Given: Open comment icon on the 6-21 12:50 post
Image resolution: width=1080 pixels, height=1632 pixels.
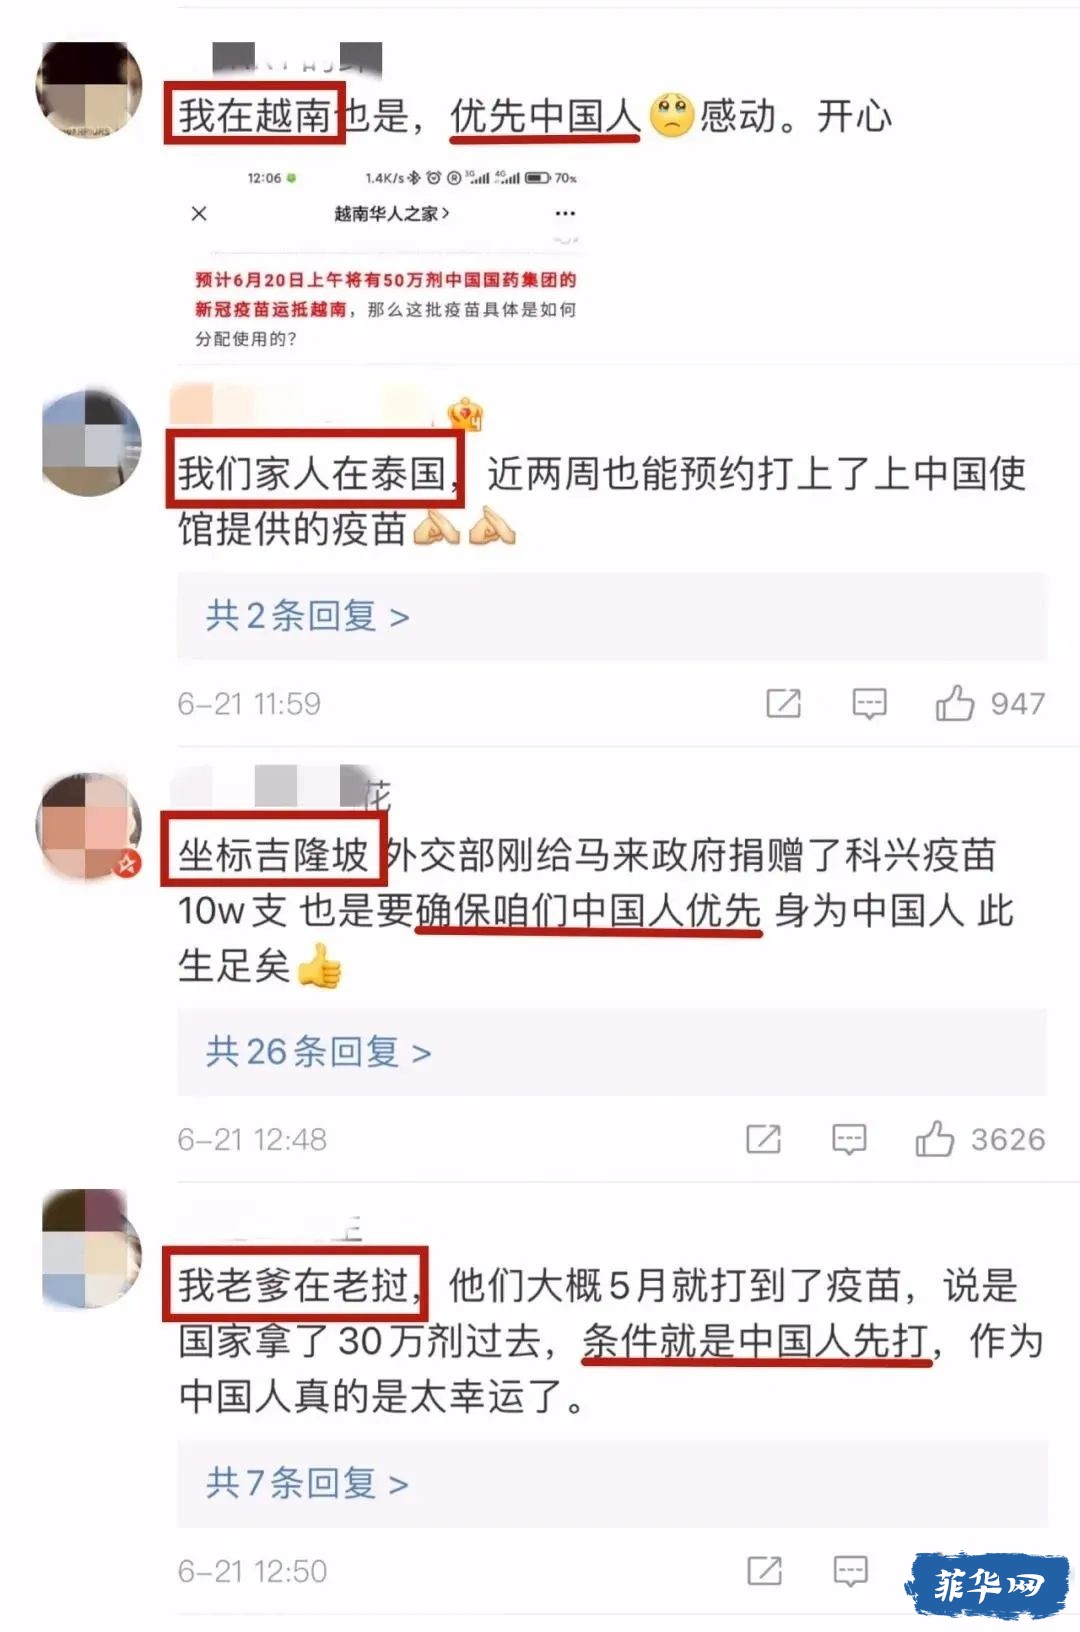Looking at the screenshot, I should pos(850,1571).
